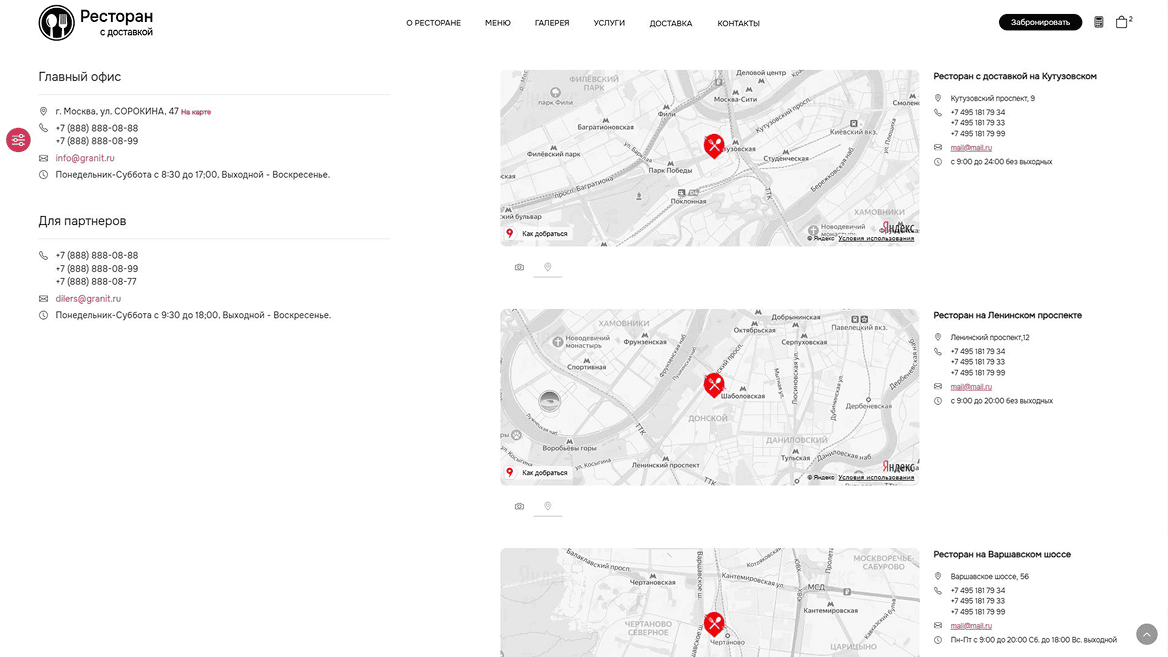
Task: Select map pin tab under Leninsky map
Action: (x=547, y=506)
